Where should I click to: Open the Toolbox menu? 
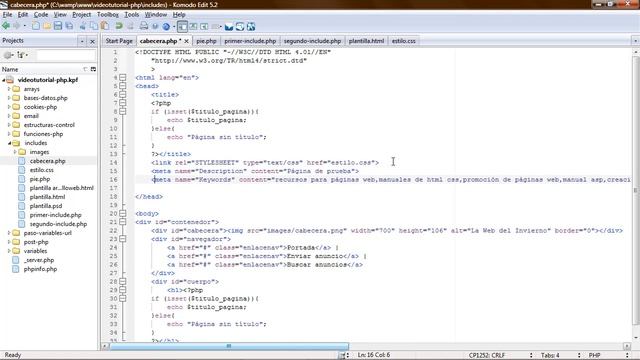(x=108, y=14)
